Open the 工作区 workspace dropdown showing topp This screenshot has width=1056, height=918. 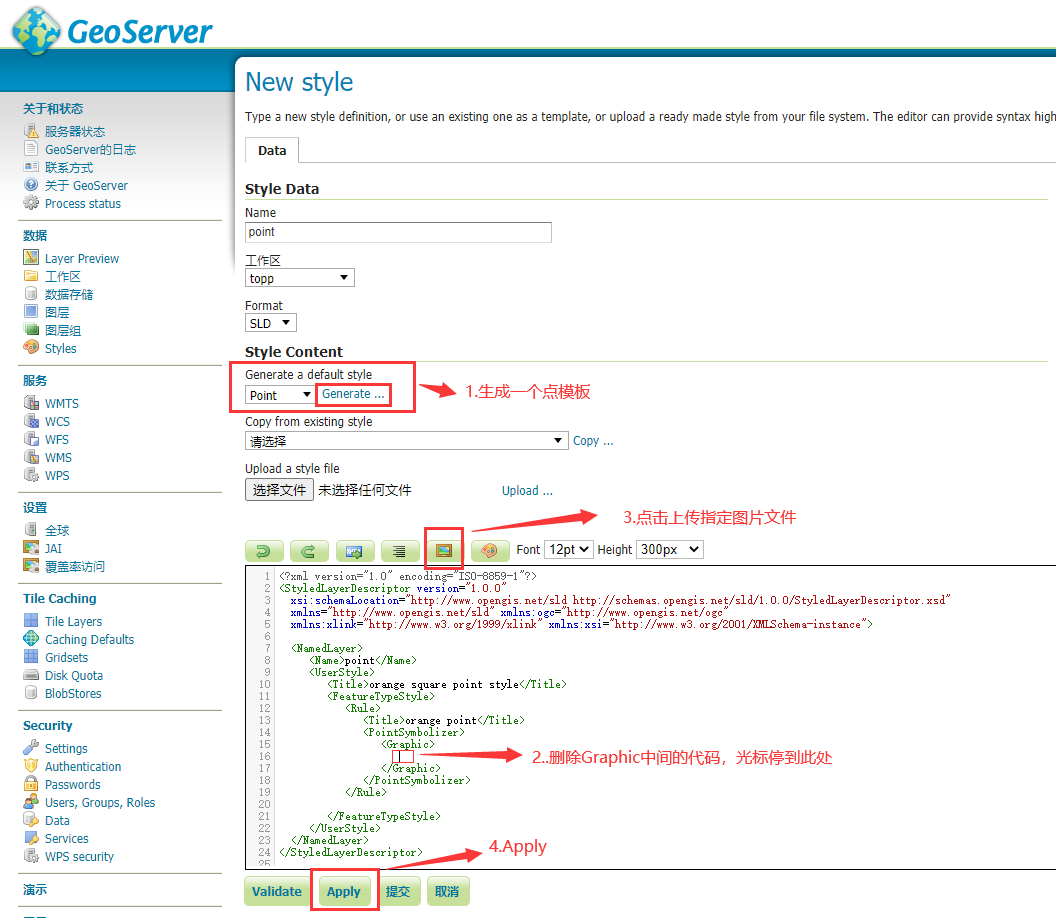pos(299,277)
